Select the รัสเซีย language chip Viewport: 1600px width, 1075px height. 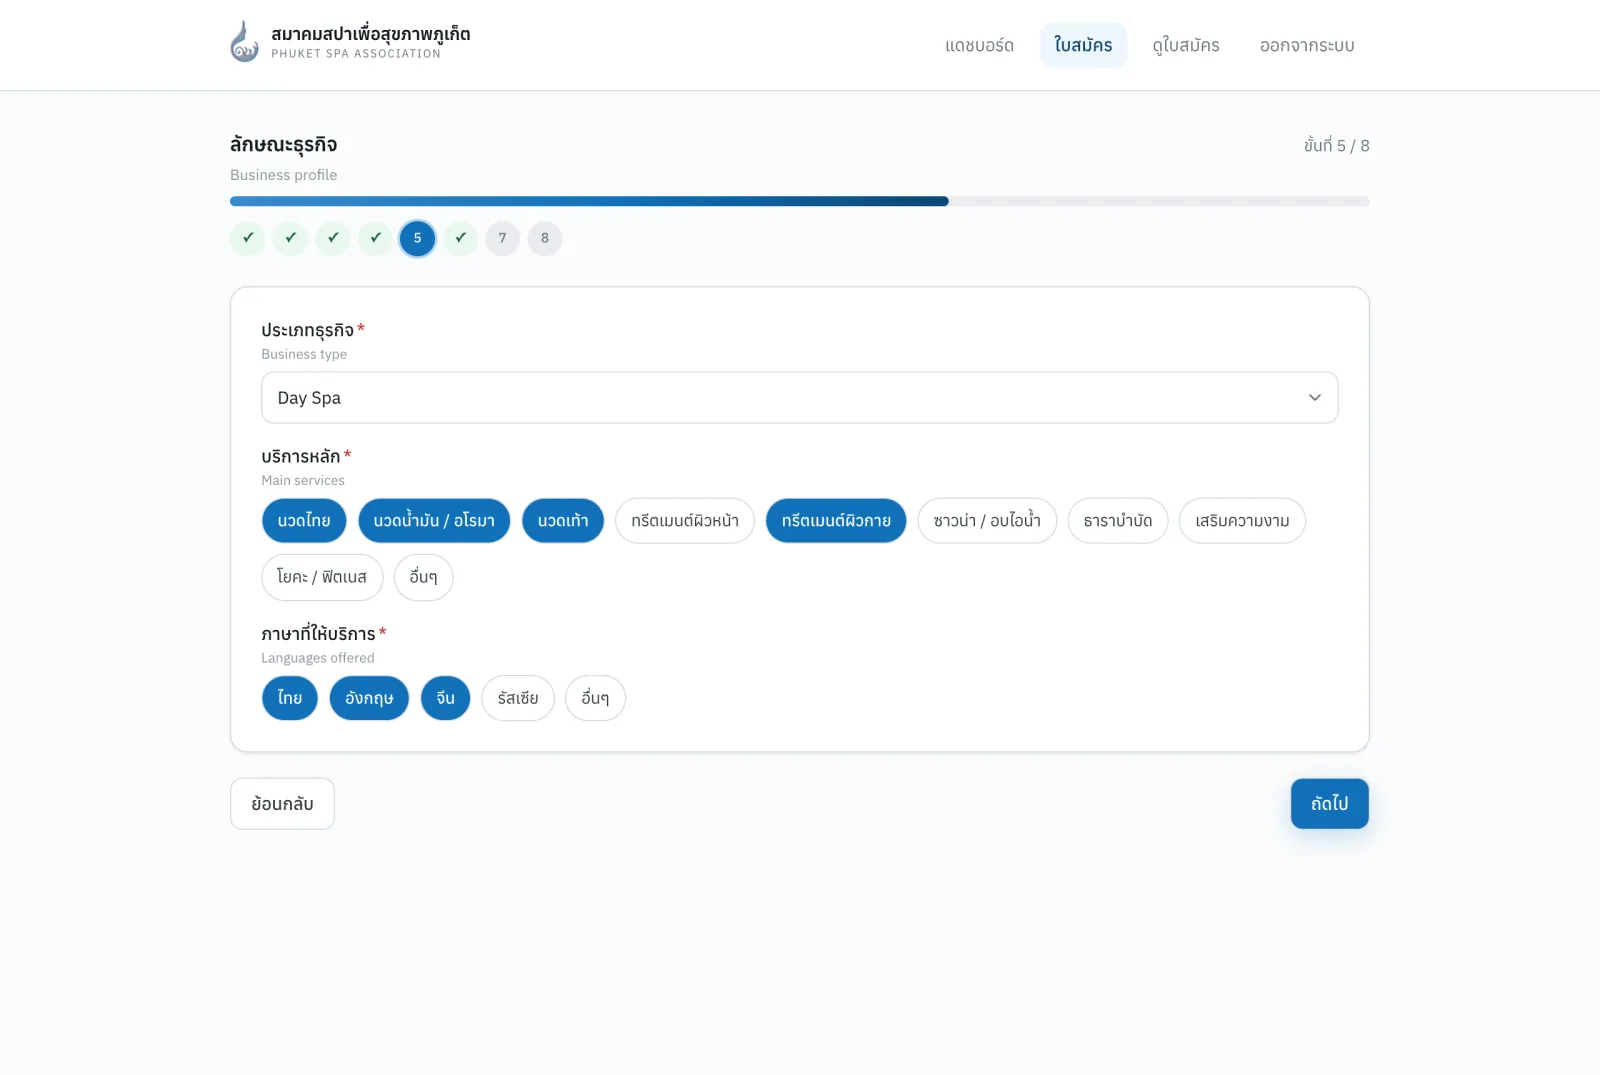pyautogui.click(x=518, y=698)
